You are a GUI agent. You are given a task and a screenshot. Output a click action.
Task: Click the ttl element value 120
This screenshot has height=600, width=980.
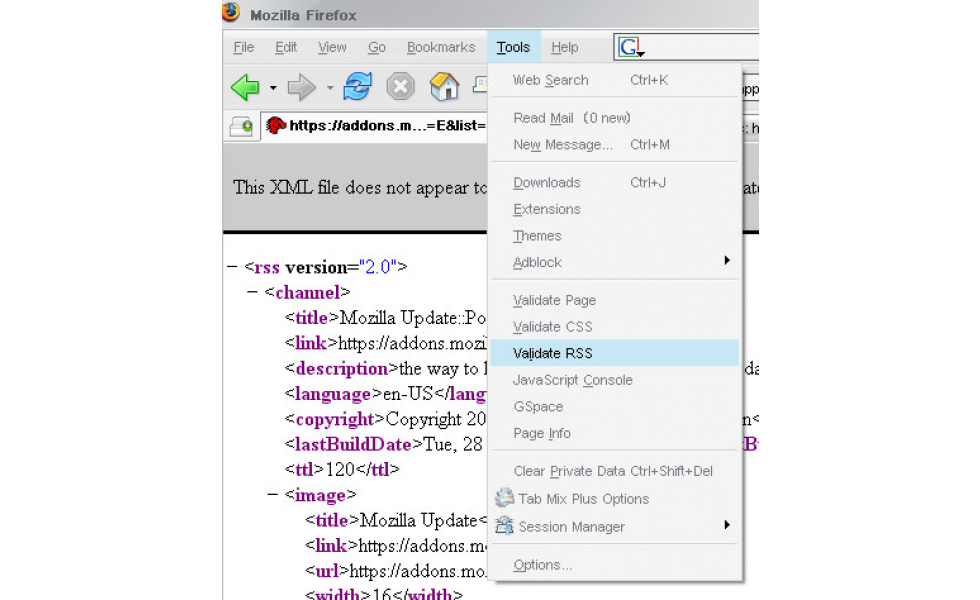click(x=341, y=469)
